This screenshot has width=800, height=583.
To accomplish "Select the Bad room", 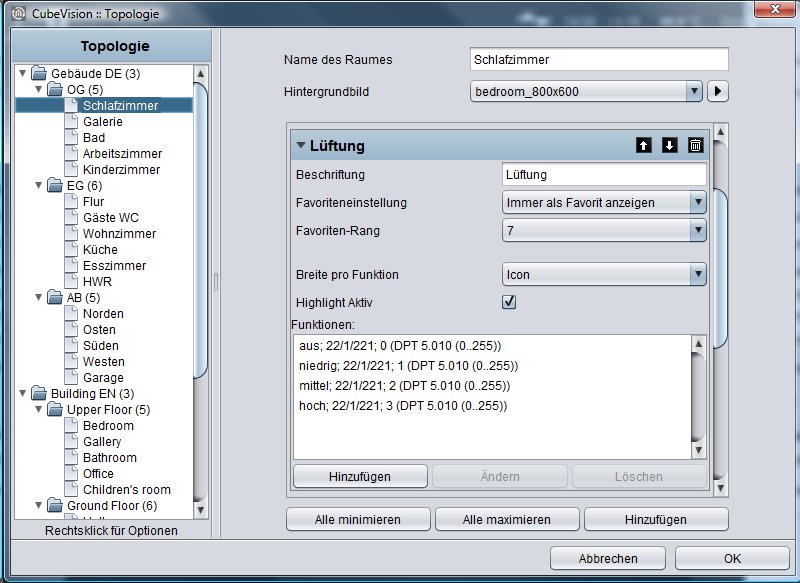I will pyautogui.click(x=94, y=138).
